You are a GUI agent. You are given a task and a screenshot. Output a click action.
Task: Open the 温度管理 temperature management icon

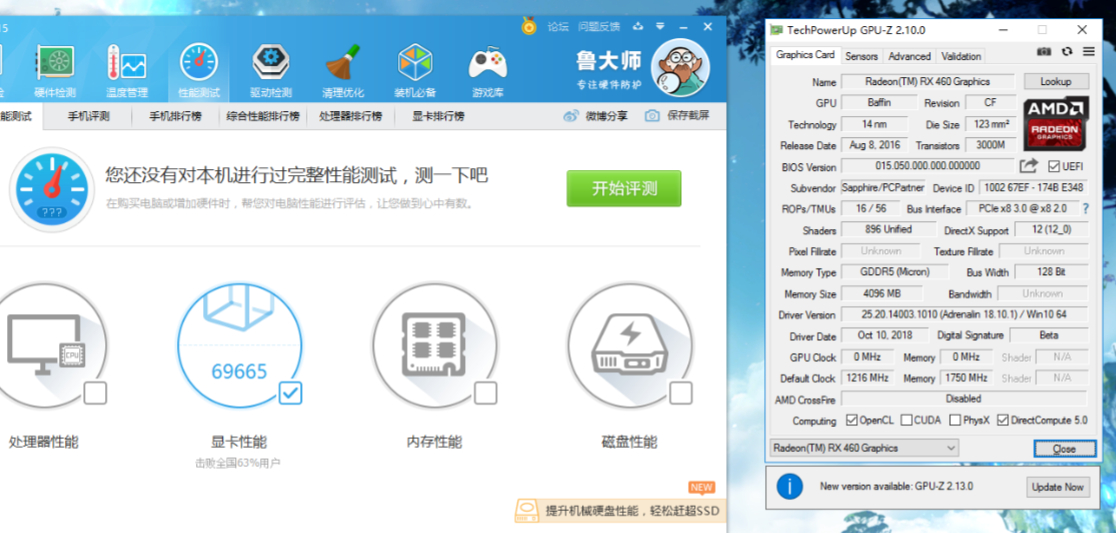tap(127, 63)
